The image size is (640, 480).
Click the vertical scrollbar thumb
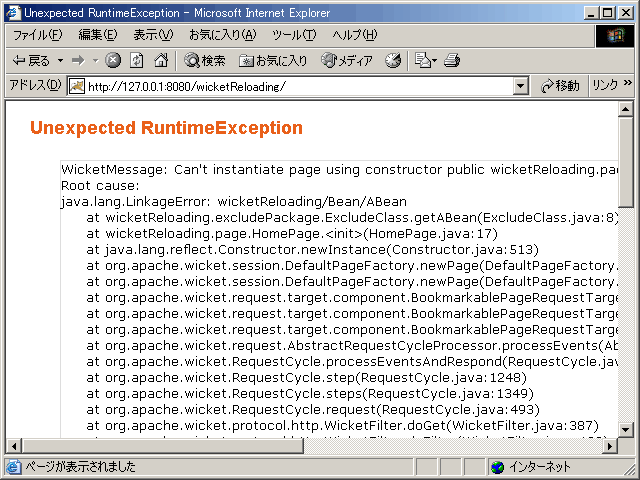pos(625,162)
